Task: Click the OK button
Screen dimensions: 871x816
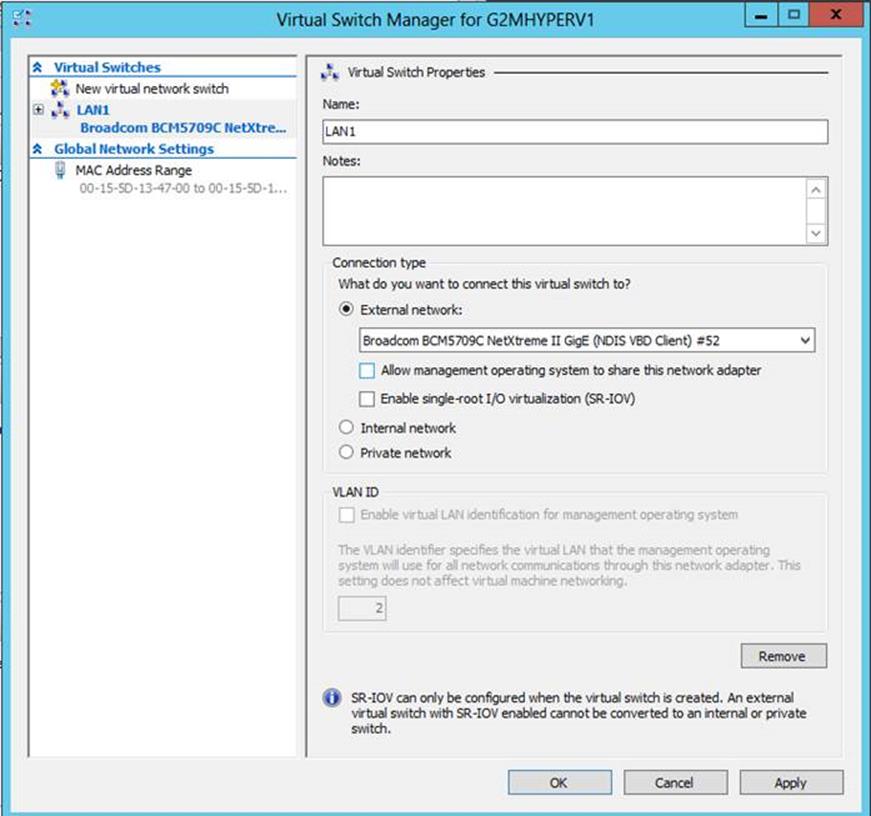Action: click(x=559, y=783)
